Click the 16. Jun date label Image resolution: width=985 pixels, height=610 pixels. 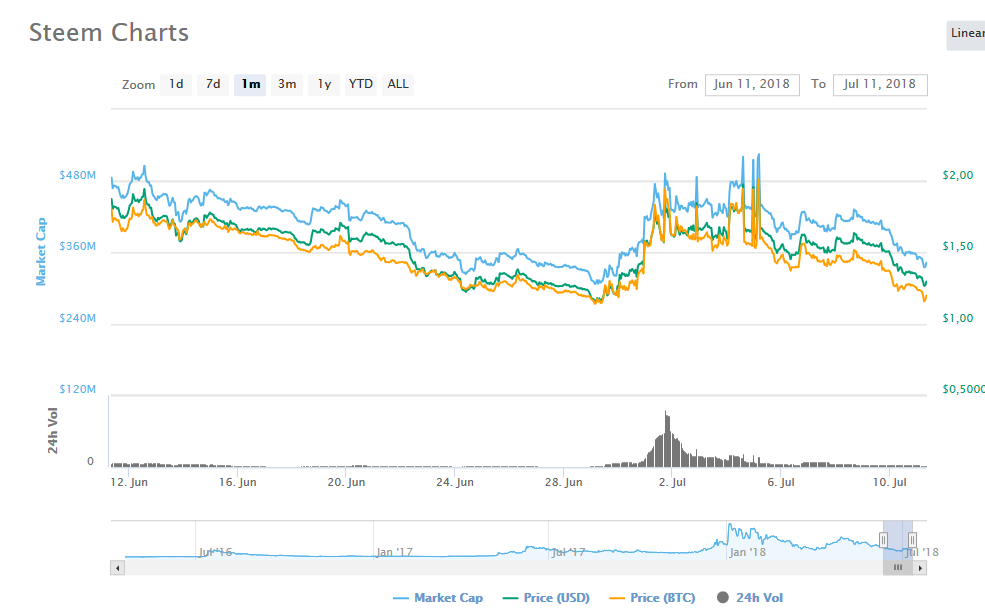(237, 482)
